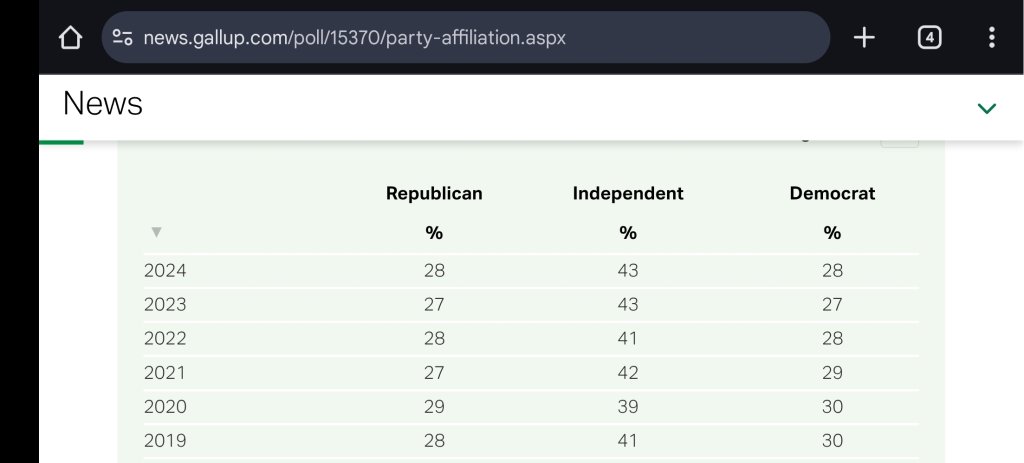
Task: Open the tab switcher showing 4 tabs
Action: (929, 38)
